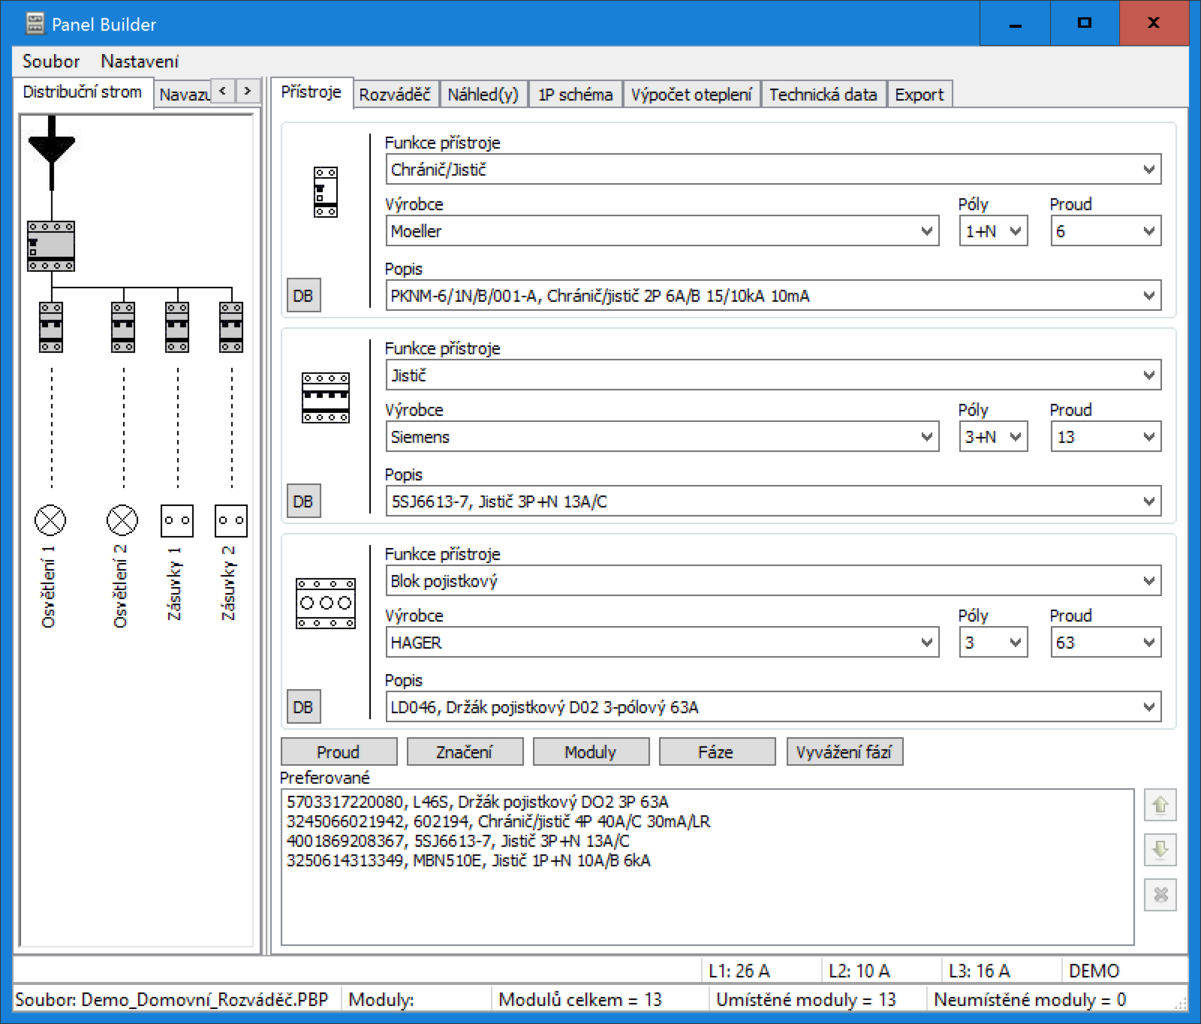Image resolution: width=1201 pixels, height=1024 pixels.
Task: Open Popis dropdown with LD046
Action: (773, 708)
